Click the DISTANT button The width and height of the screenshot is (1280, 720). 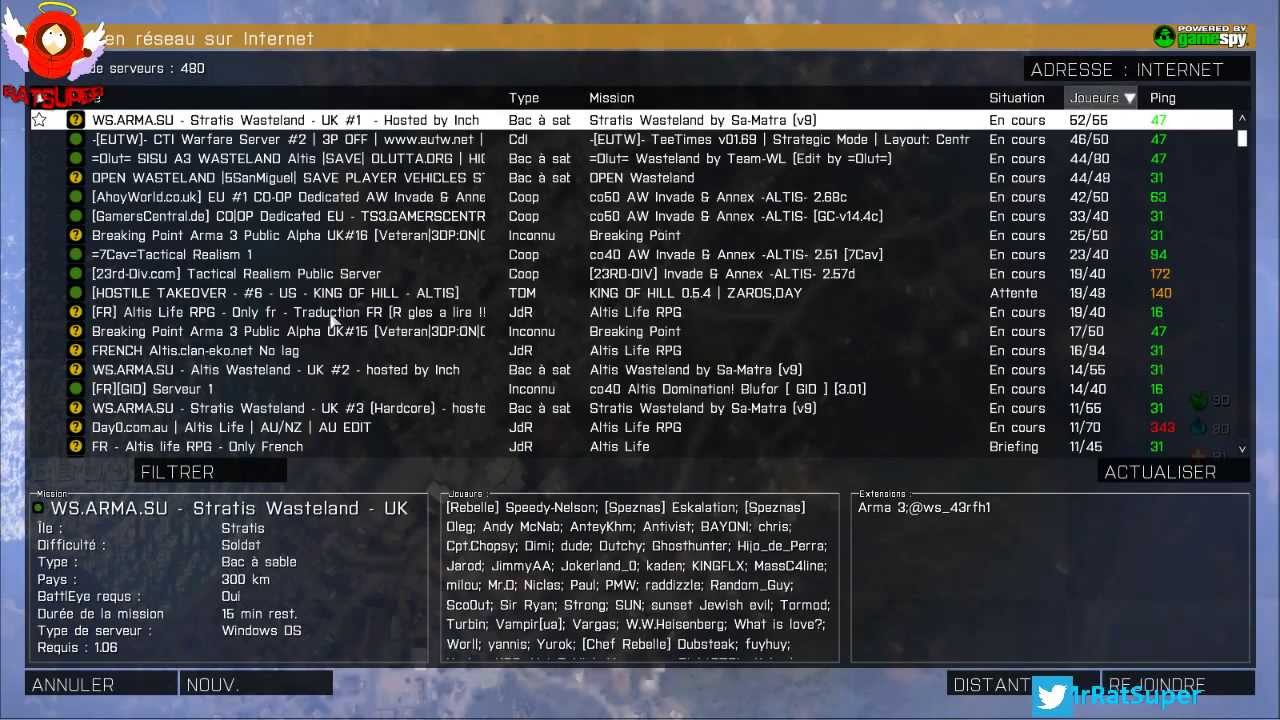[x=1022, y=685]
